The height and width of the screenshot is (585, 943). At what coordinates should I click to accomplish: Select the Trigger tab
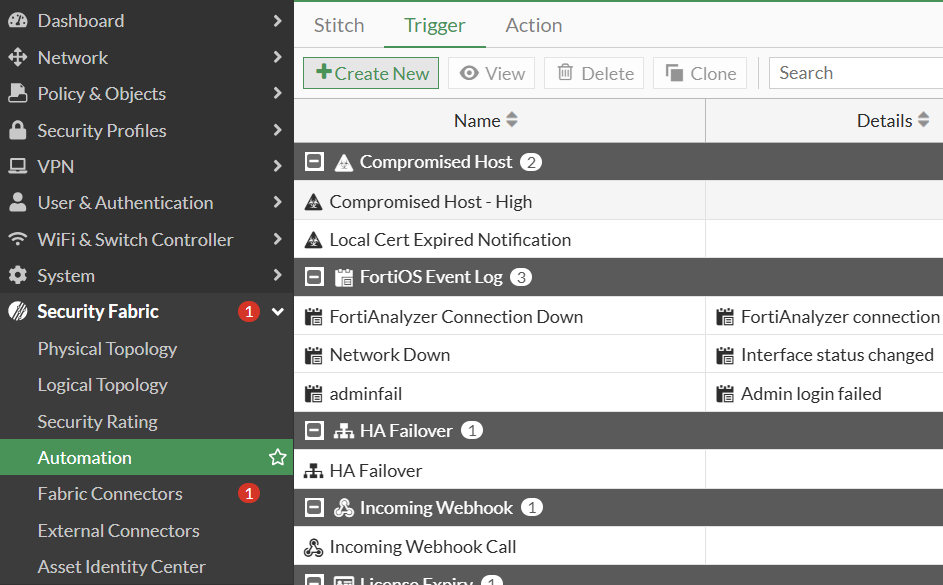click(434, 25)
